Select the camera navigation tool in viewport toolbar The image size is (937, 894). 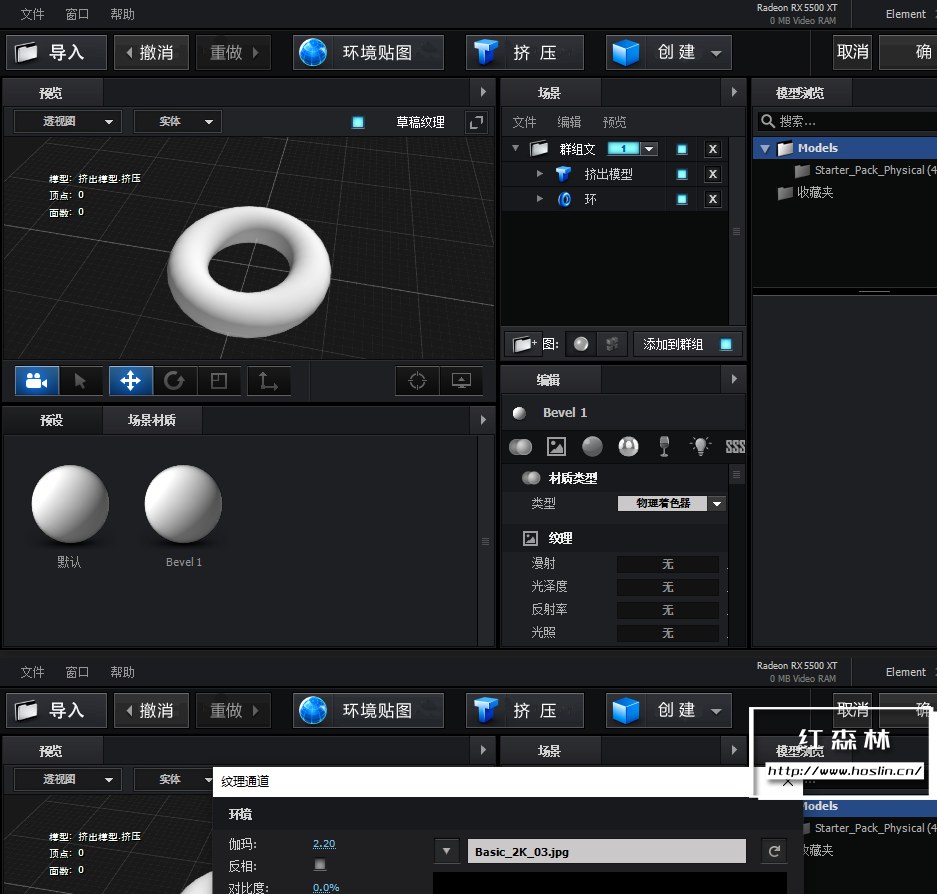click(36, 381)
